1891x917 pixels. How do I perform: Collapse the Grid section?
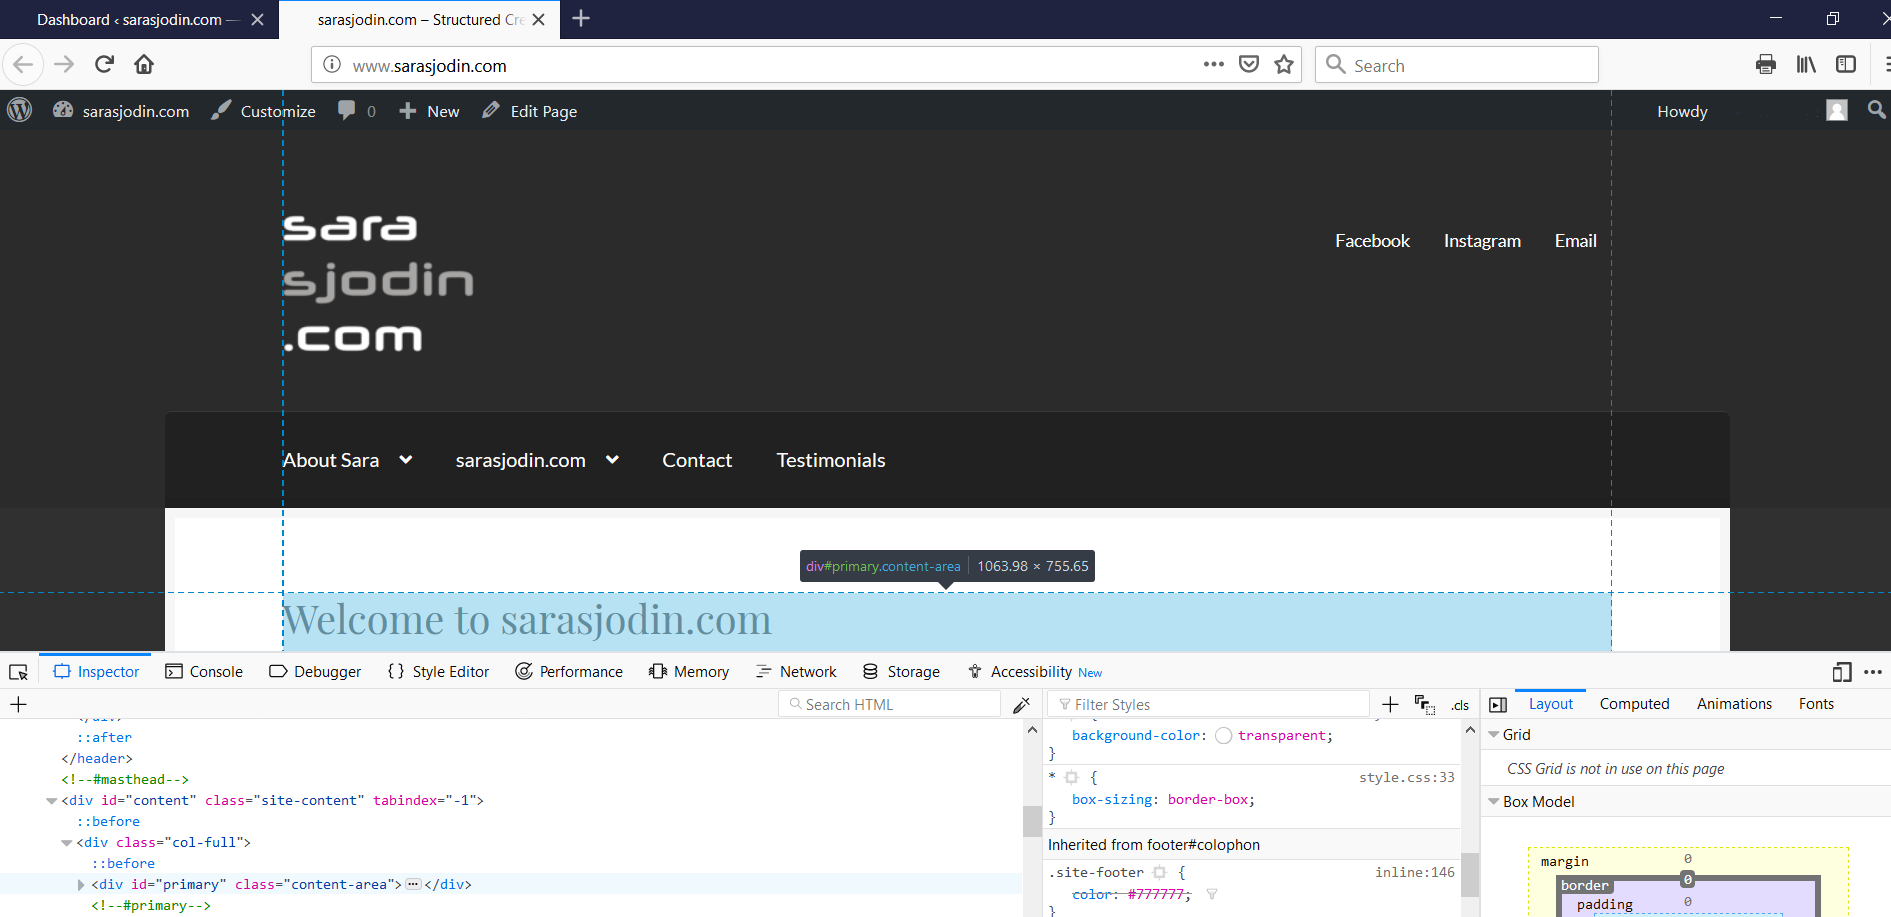coord(1494,735)
